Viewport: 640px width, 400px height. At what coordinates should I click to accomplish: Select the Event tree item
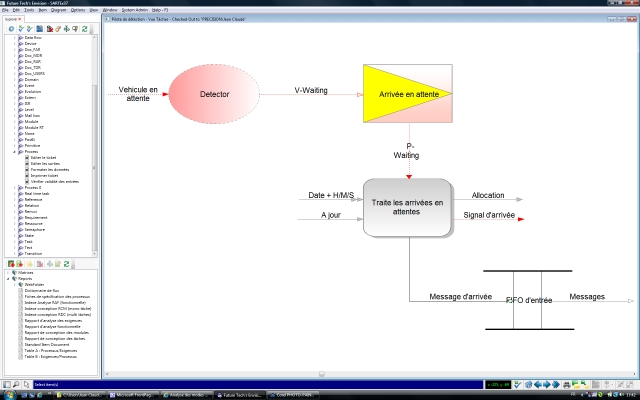(29, 86)
